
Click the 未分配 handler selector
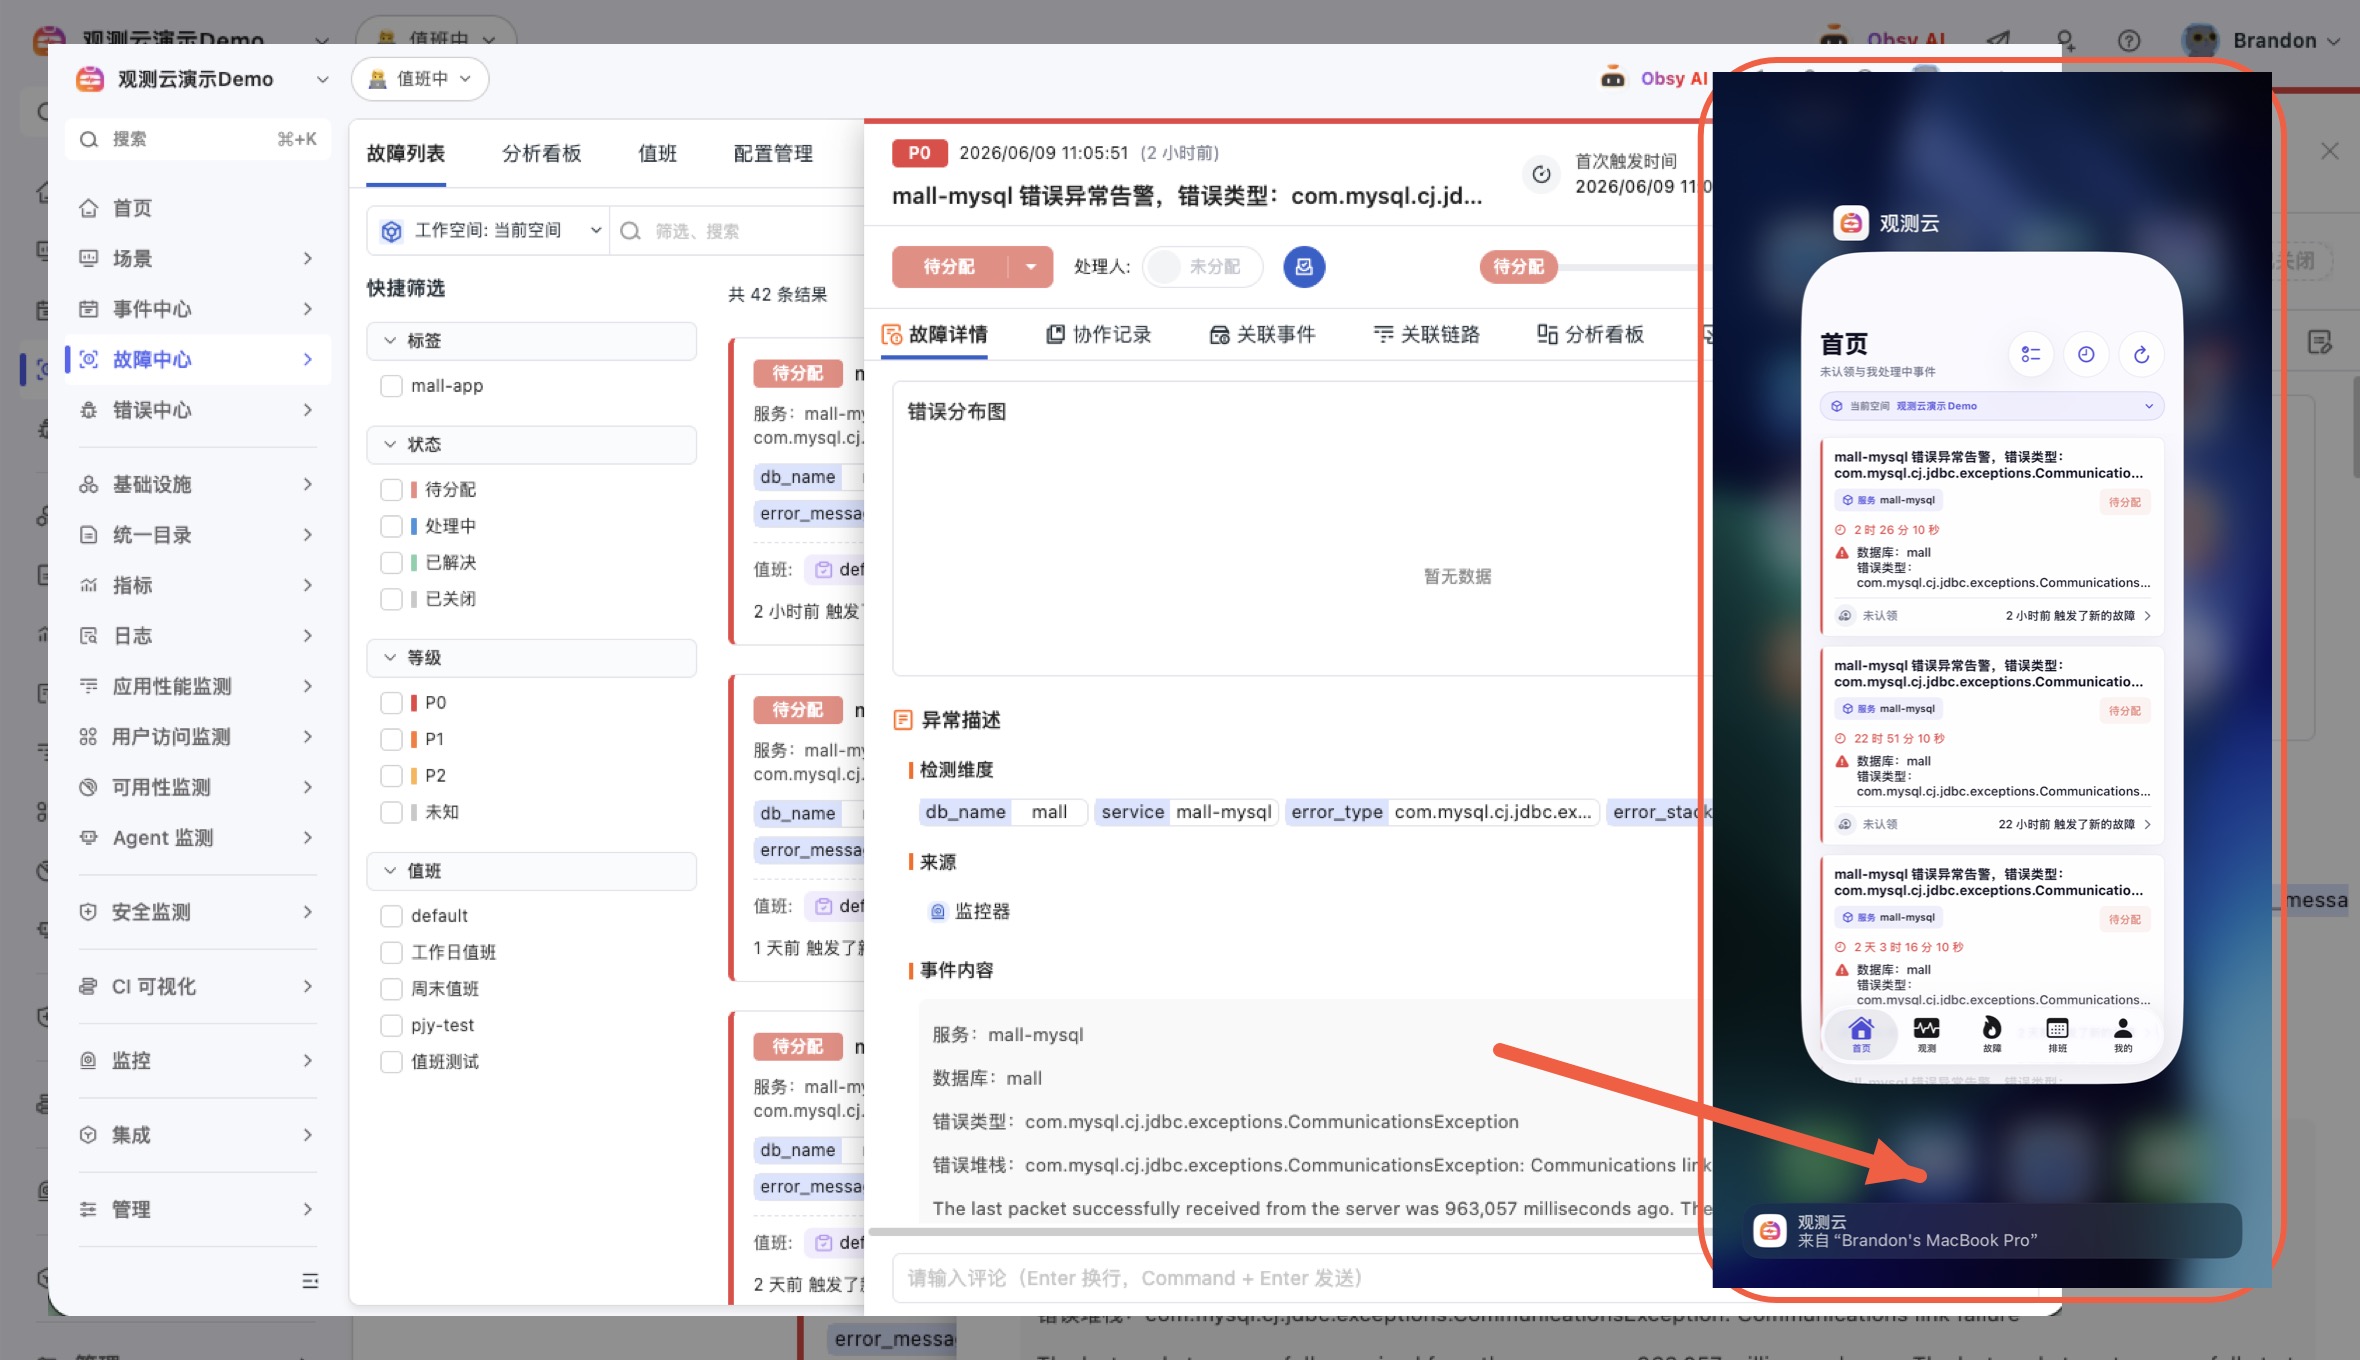click(1202, 267)
